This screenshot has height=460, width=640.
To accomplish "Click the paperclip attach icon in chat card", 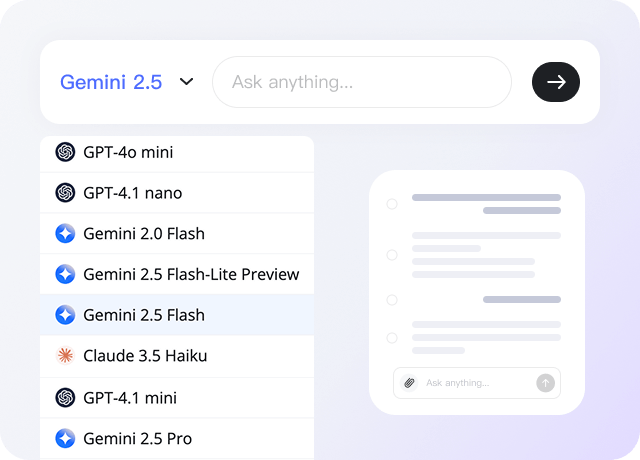I will coord(409,382).
